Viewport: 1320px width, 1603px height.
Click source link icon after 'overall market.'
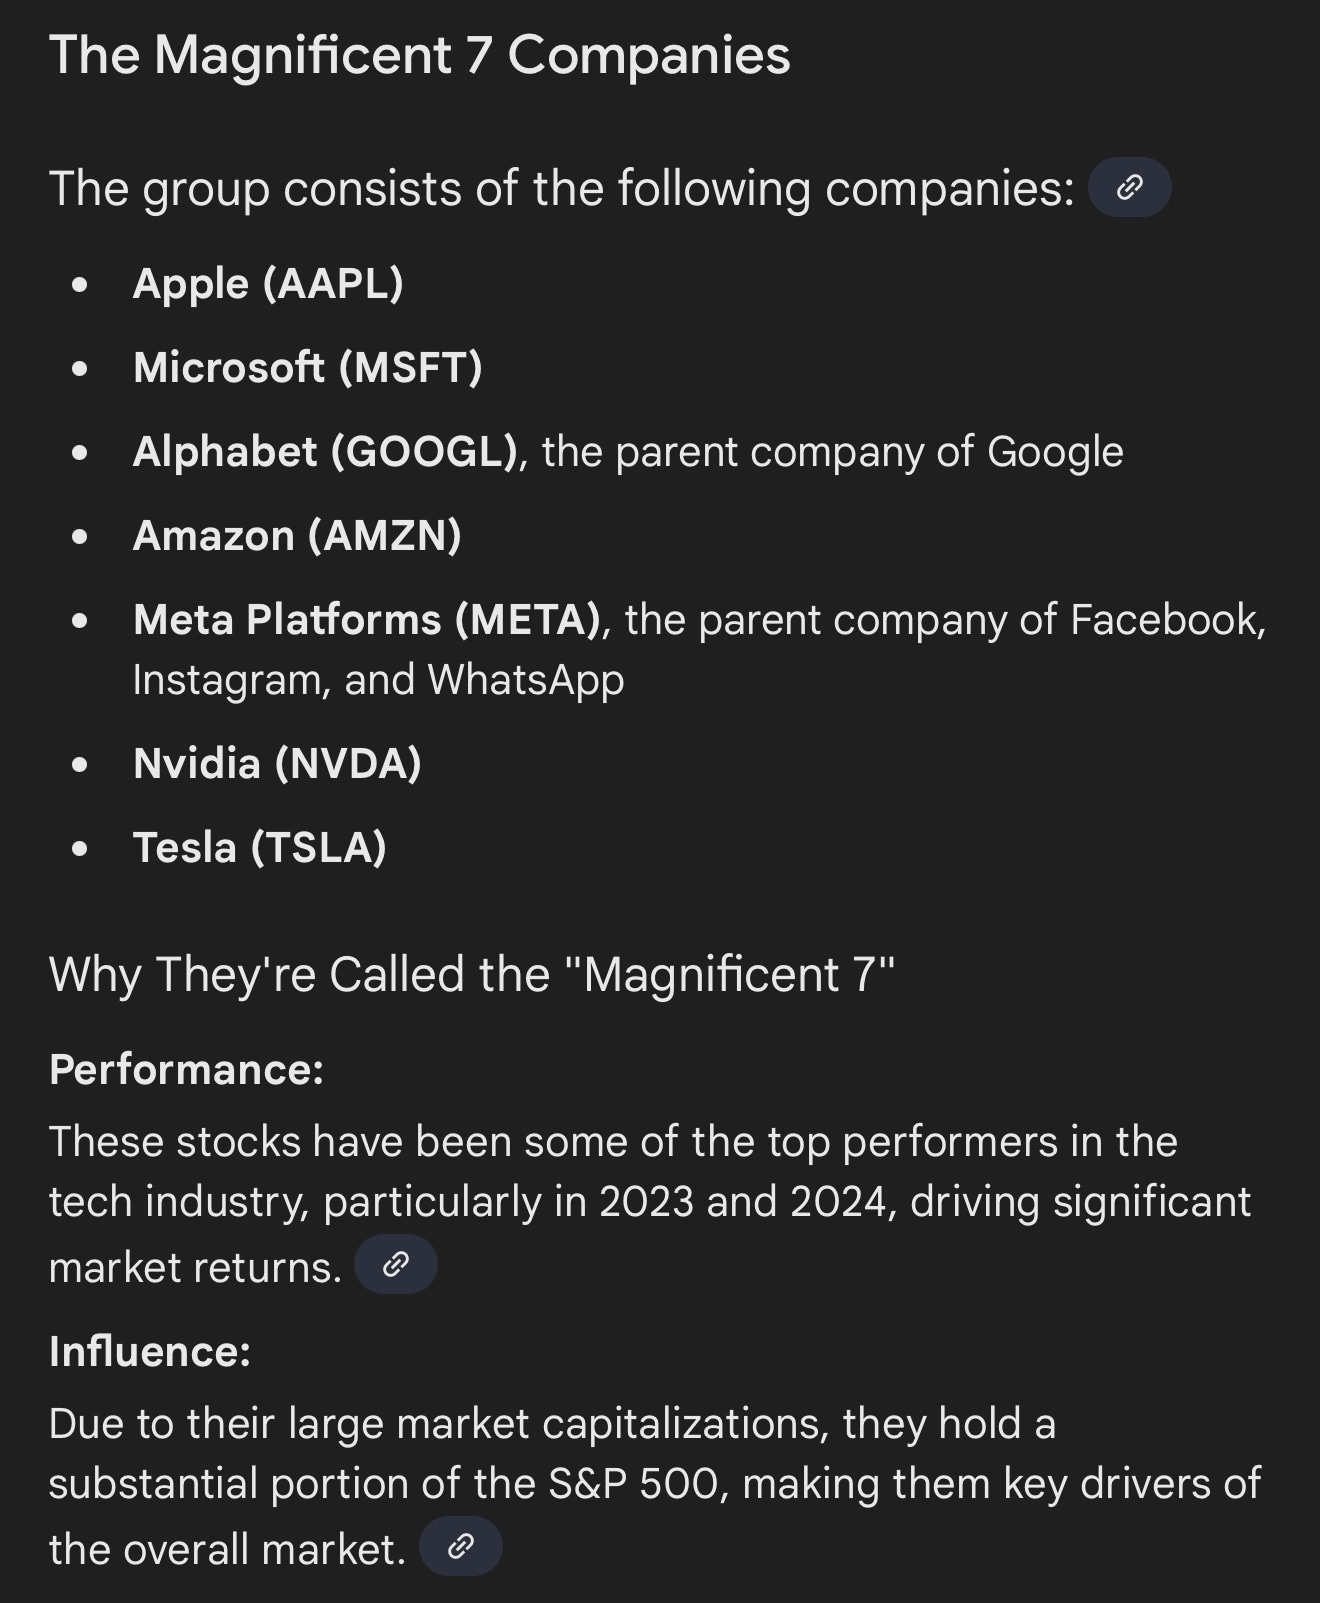click(460, 1546)
